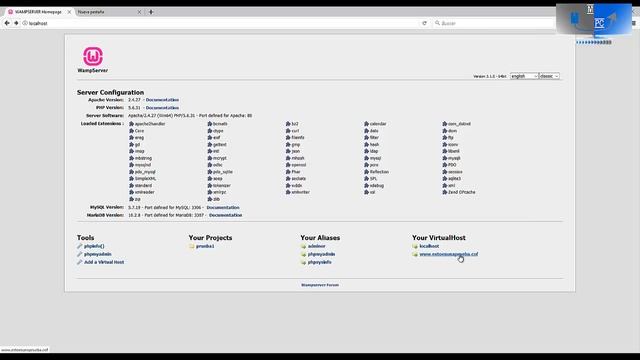This screenshot has width=640, height=360.
Task: Reload page with refresh icon
Action: [x=424, y=23]
